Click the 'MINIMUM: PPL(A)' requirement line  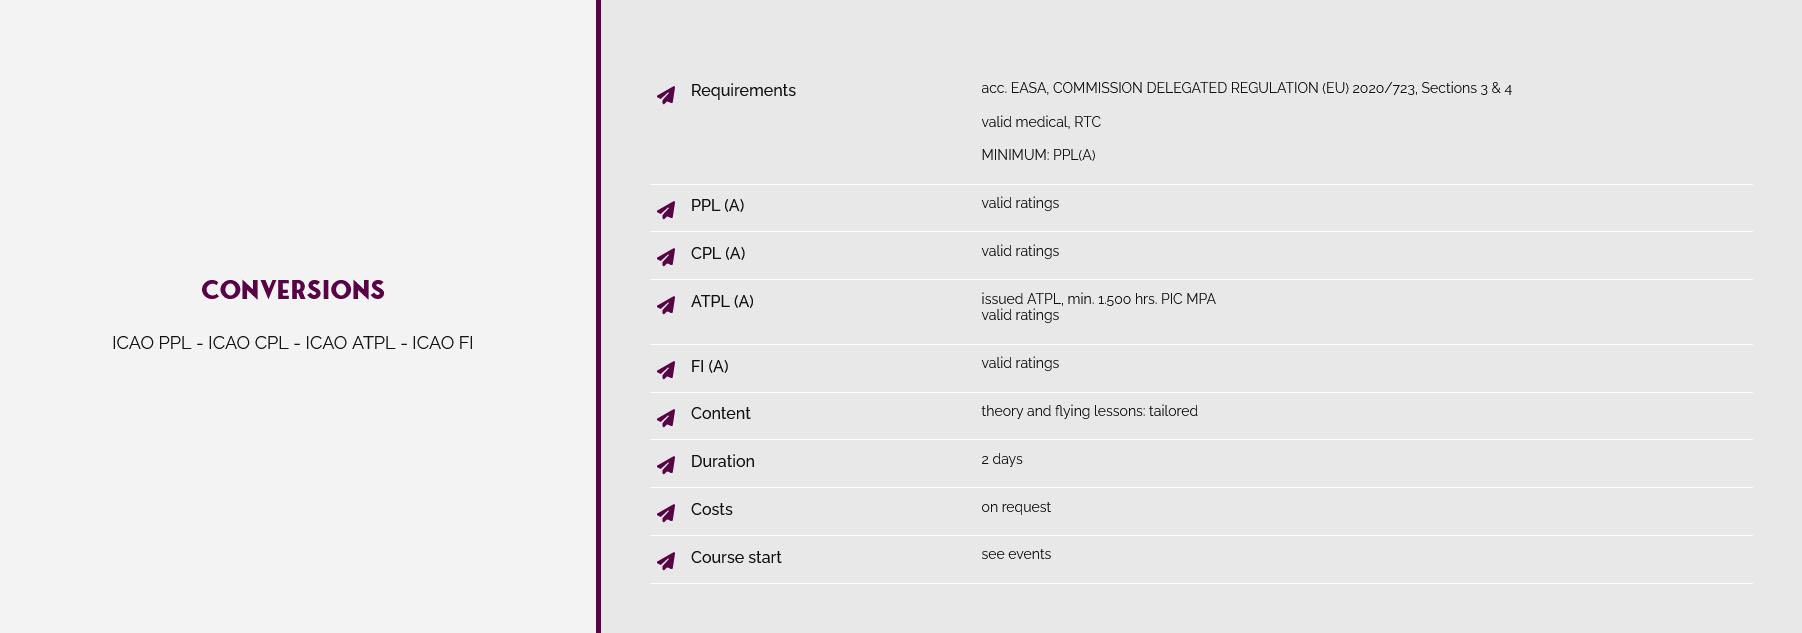[x=1038, y=155]
